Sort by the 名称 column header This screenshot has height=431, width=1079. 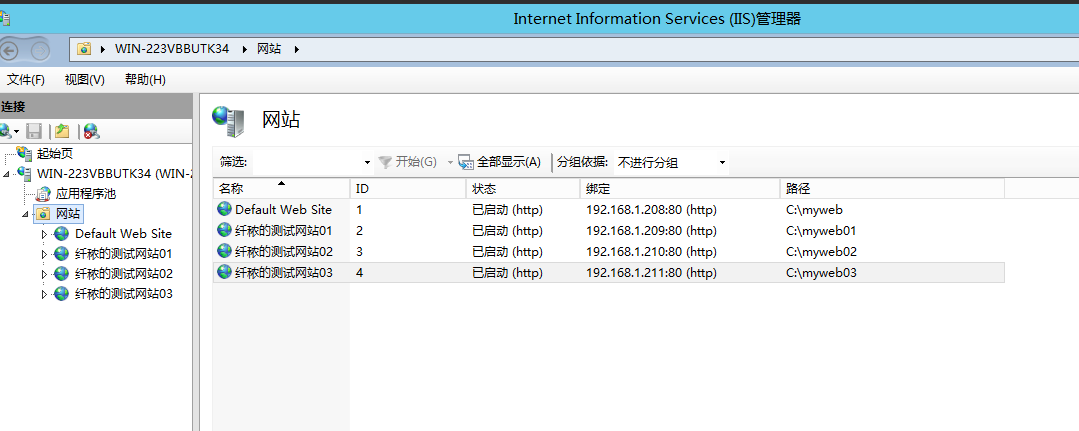coord(281,188)
